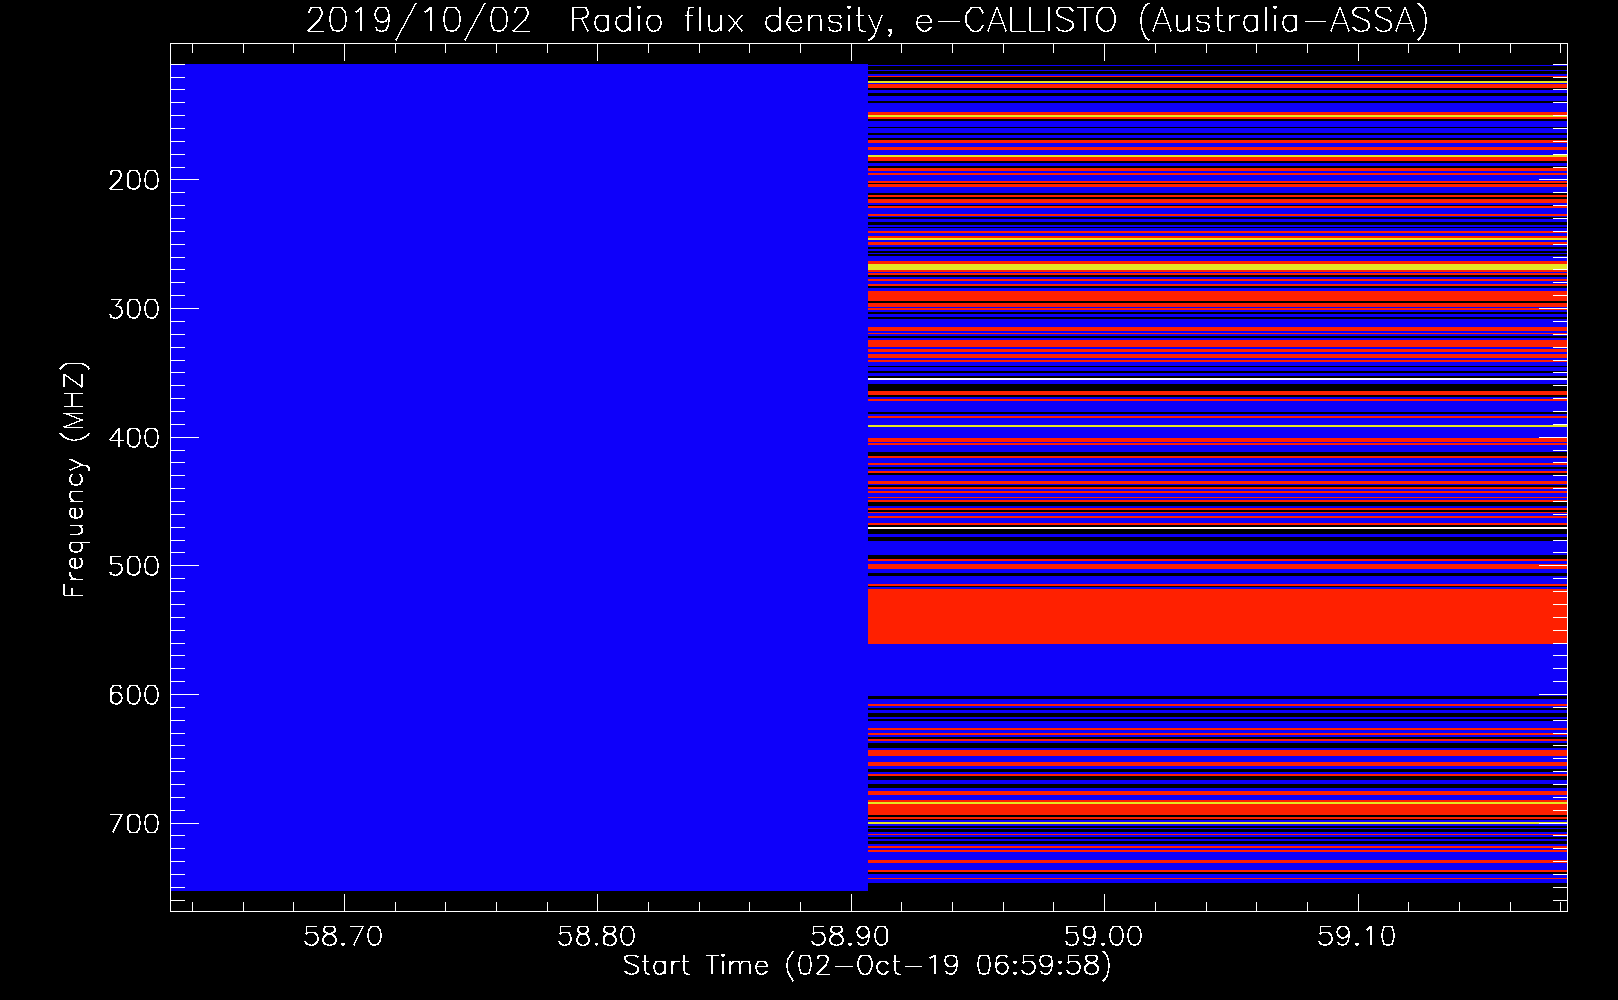1618x1000 pixels.
Task: Click the 400 frequency tick label
Action: coord(134,438)
